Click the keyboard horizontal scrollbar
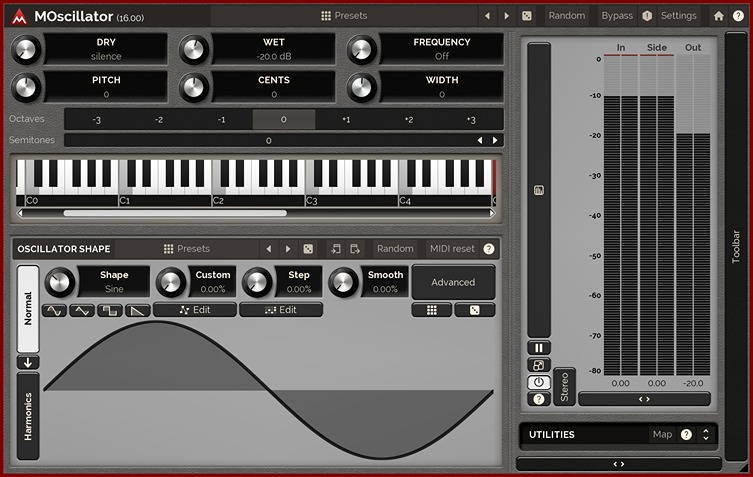The height and width of the screenshot is (477, 753). tap(175, 213)
